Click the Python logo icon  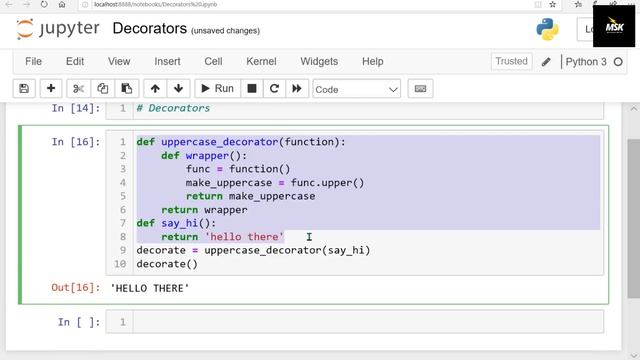point(547,29)
